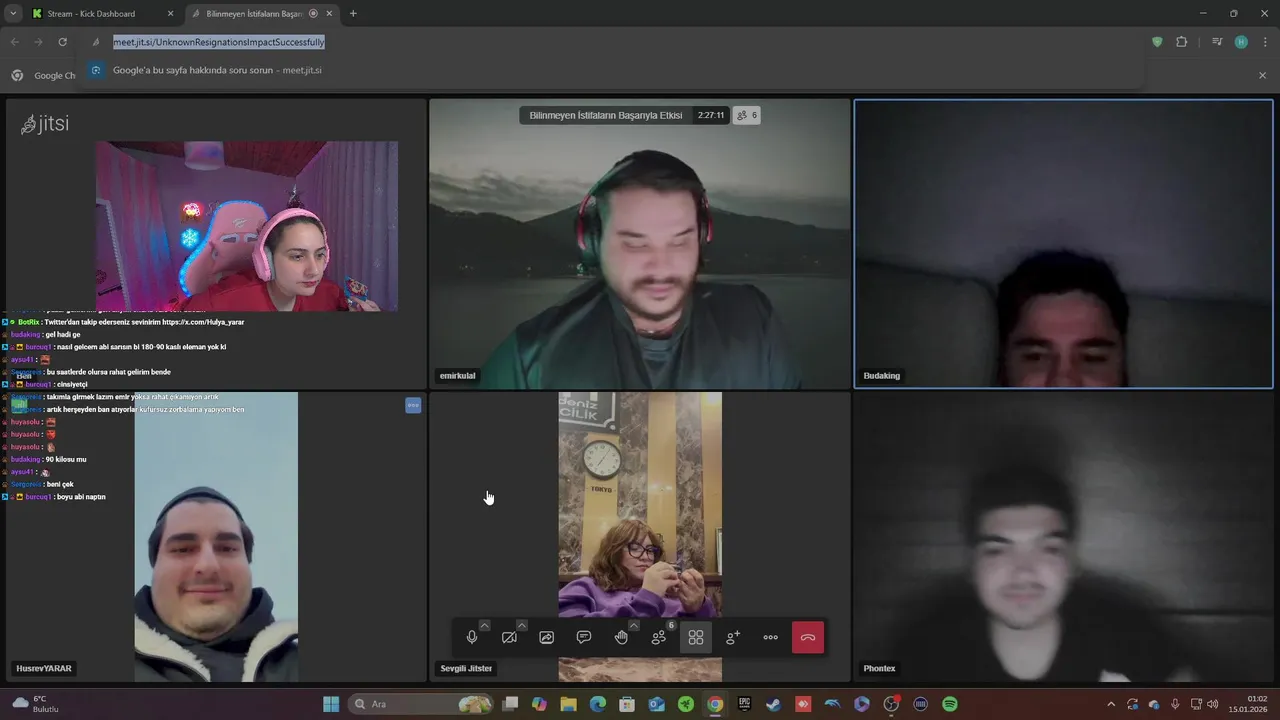1280x720 pixels.
Task: Open audio settings arrow above microphone
Action: pyautogui.click(x=485, y=626)
